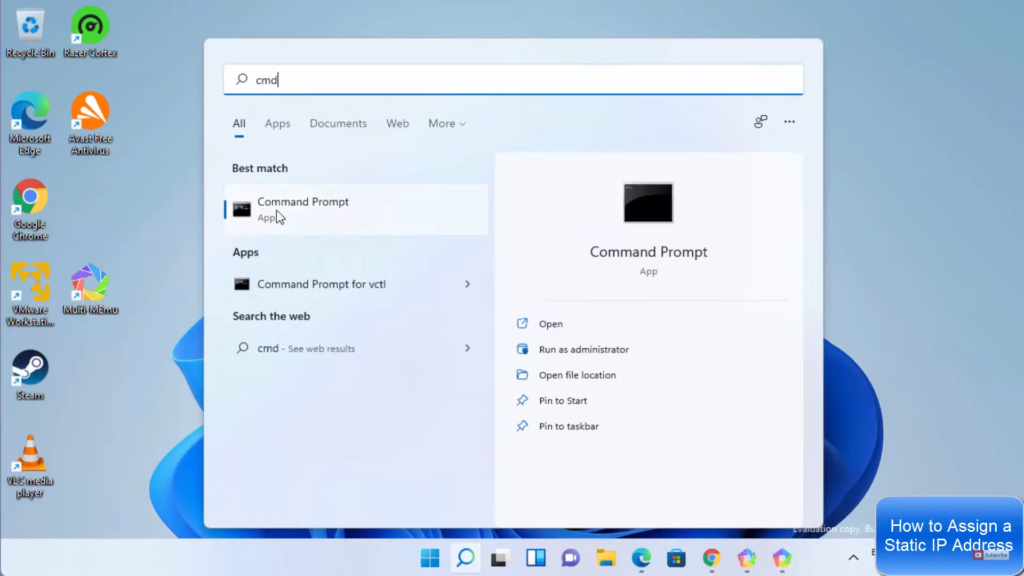Expand Command Prompt for vctl chevron
The image size is (1024, 576).
467,284
